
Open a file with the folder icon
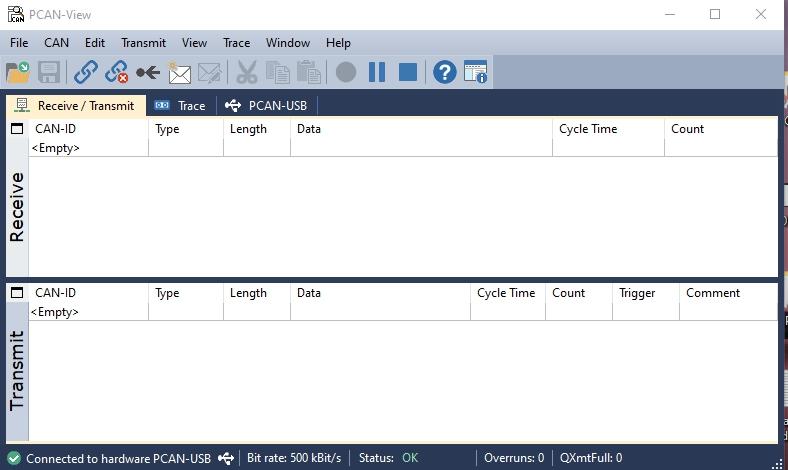click(x=18, y=72)
